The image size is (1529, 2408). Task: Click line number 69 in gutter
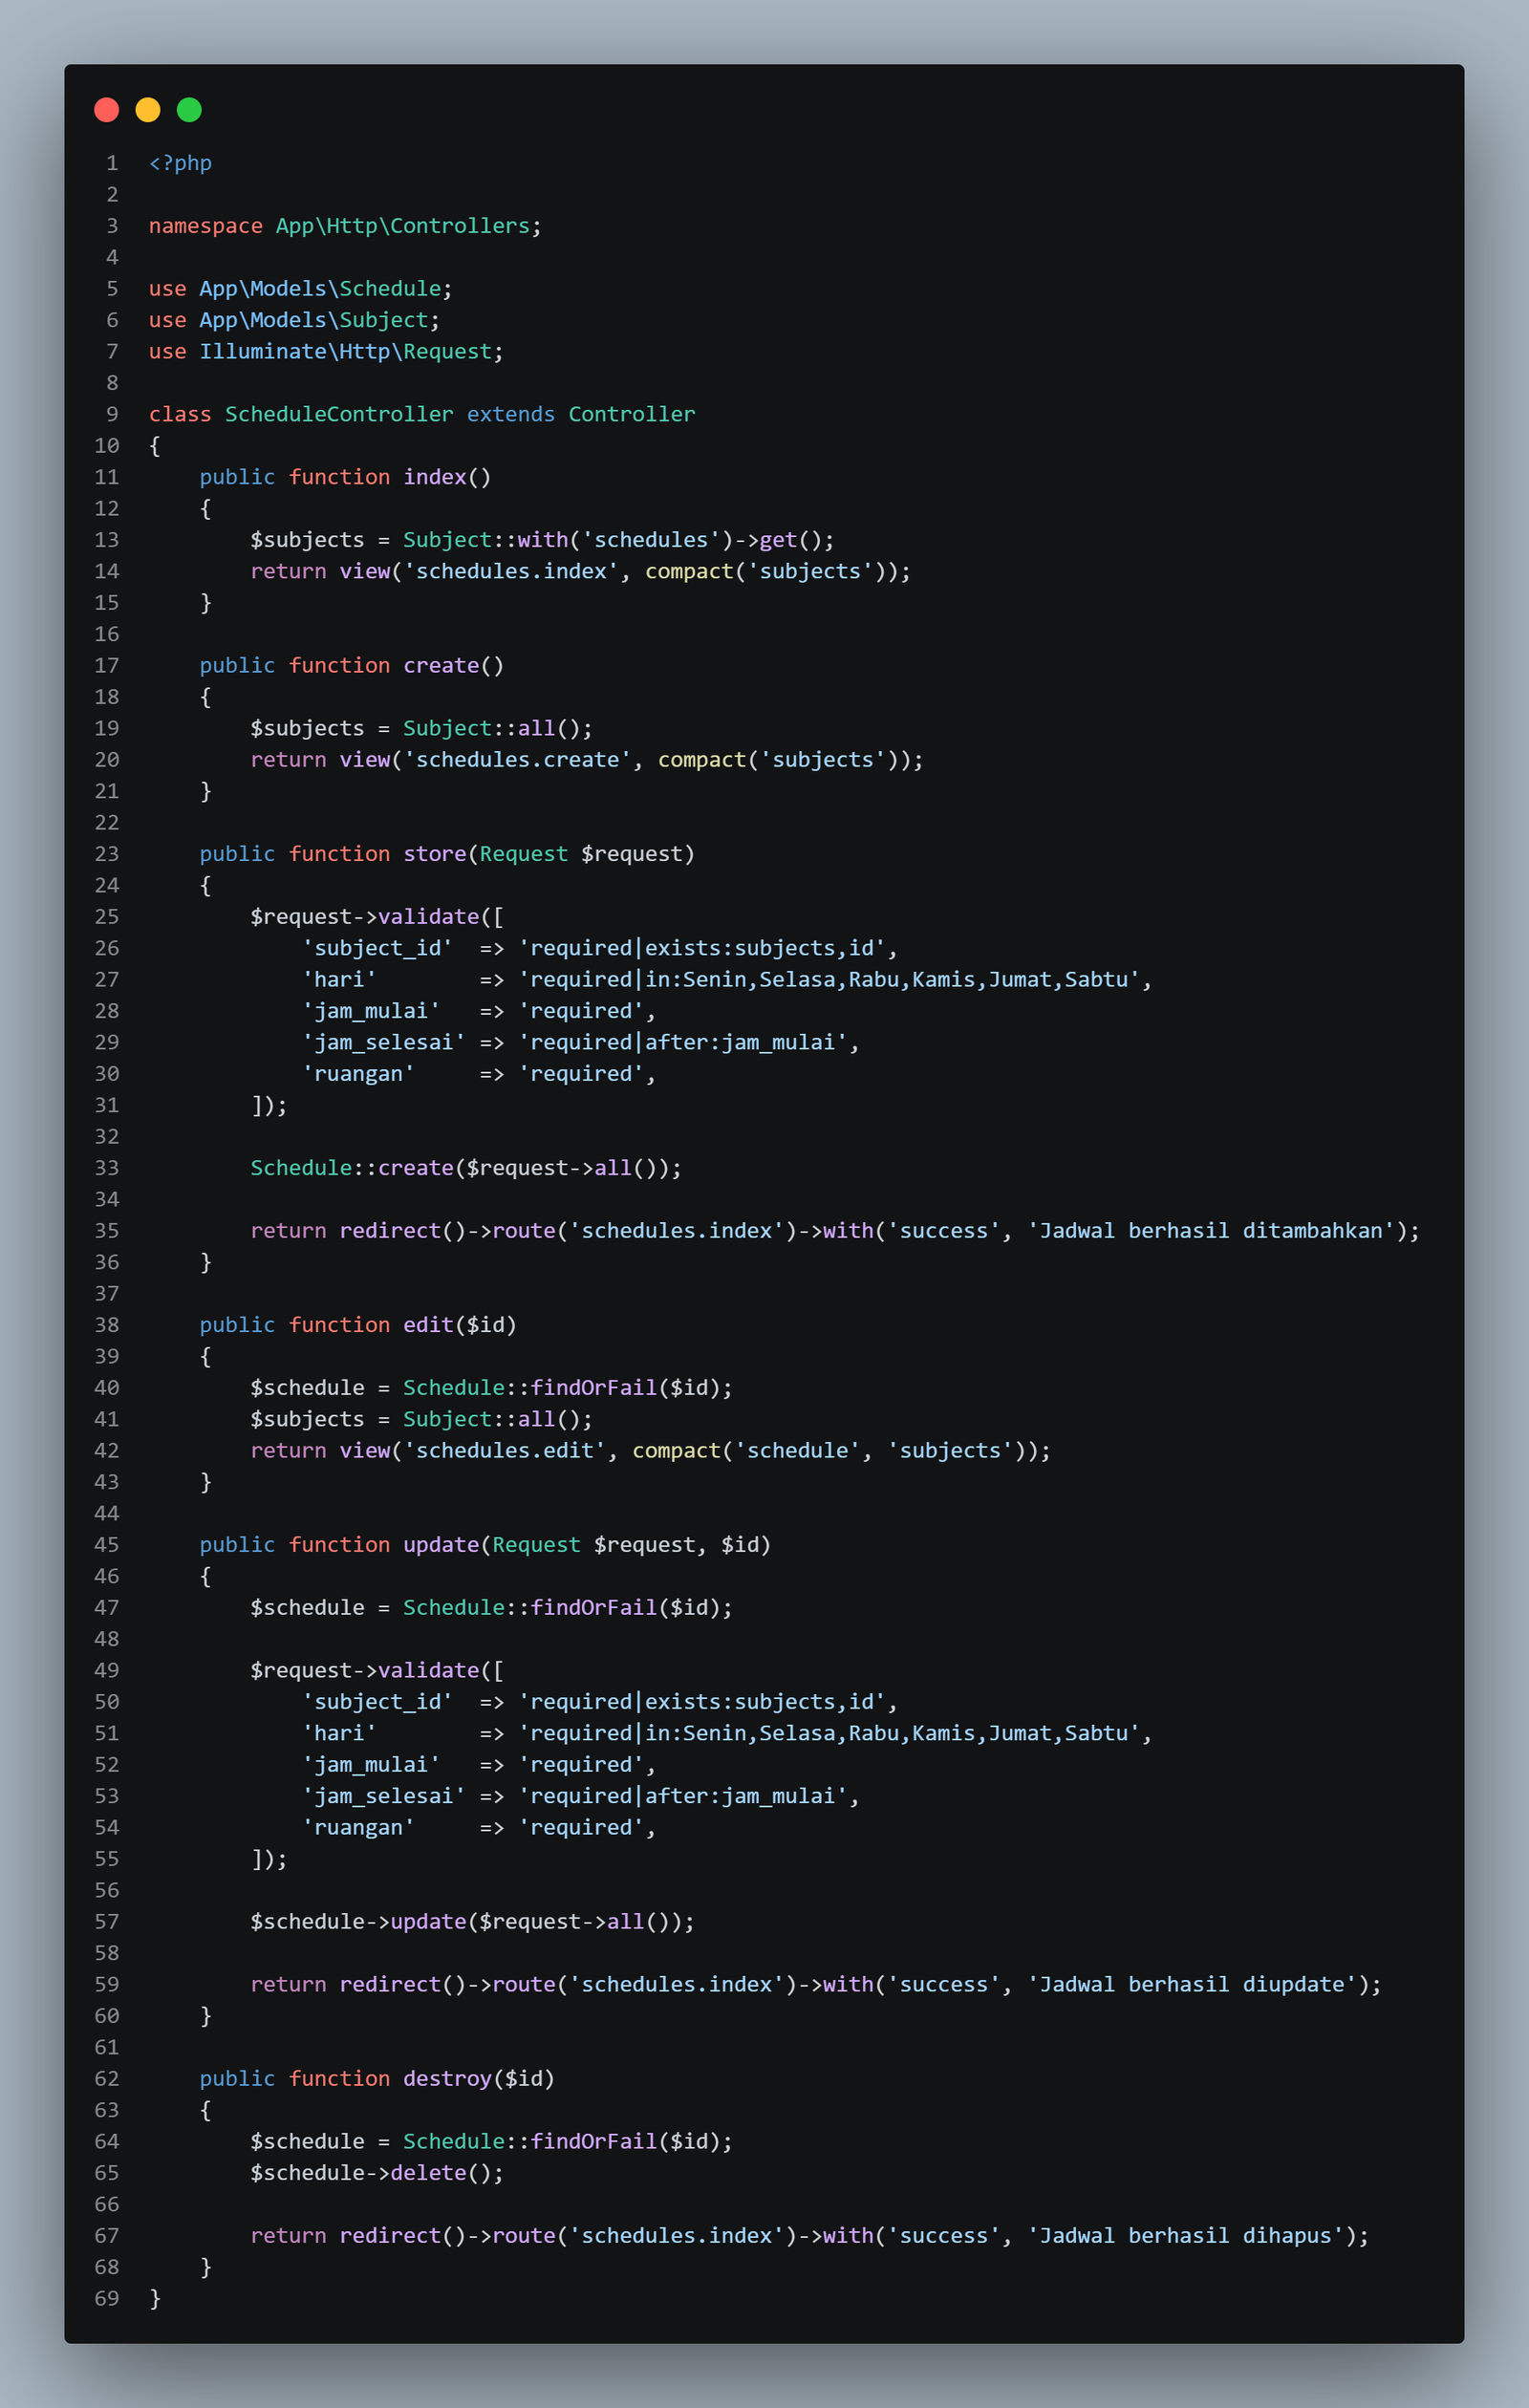[107, 2299]
